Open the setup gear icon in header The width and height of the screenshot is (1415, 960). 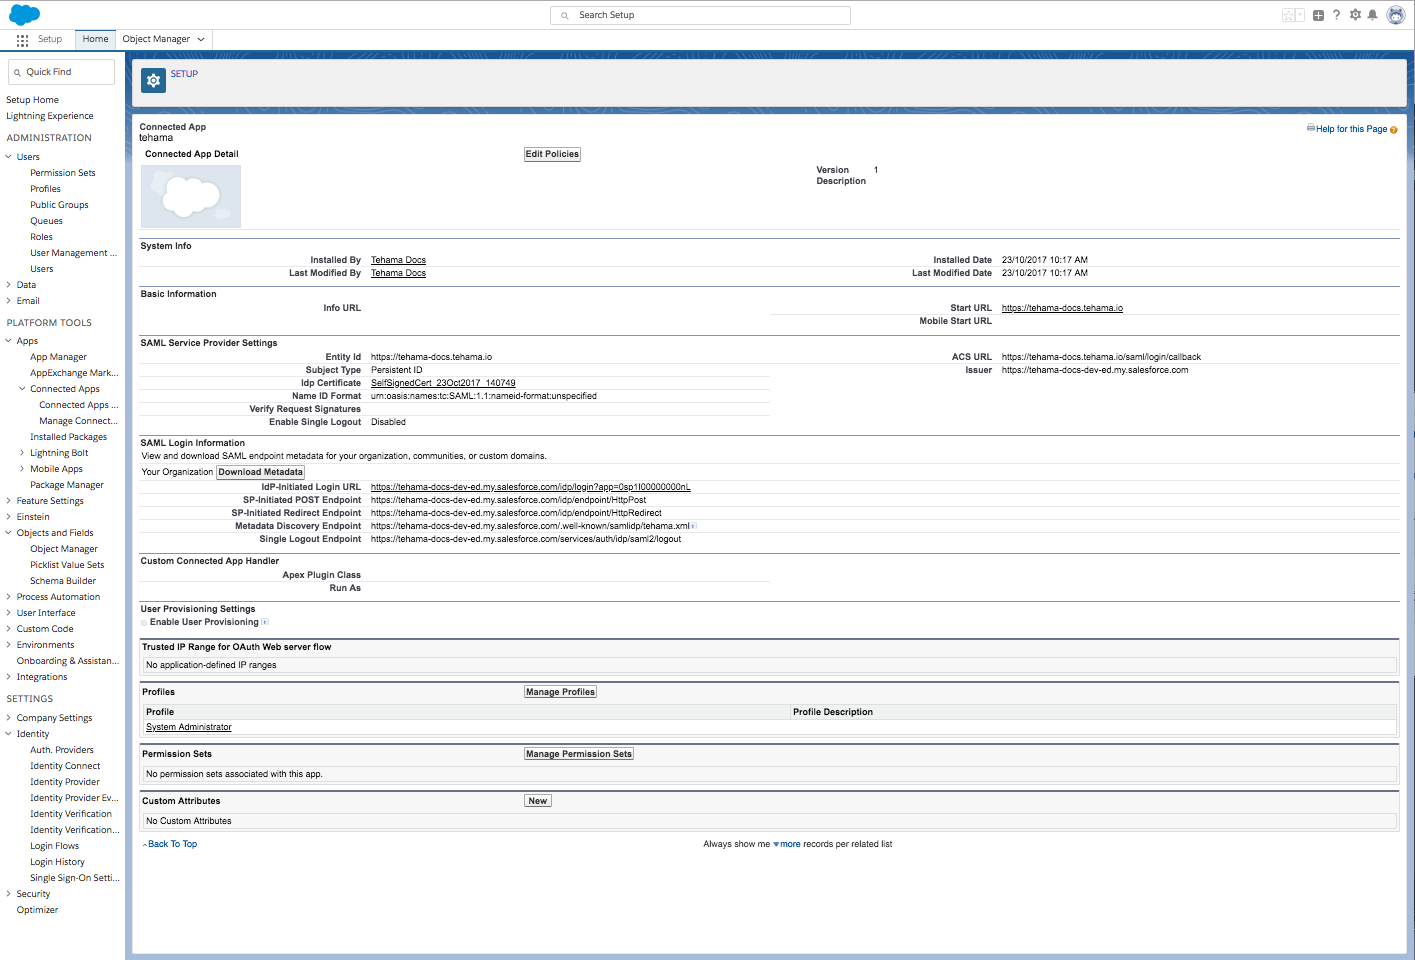1355,15
